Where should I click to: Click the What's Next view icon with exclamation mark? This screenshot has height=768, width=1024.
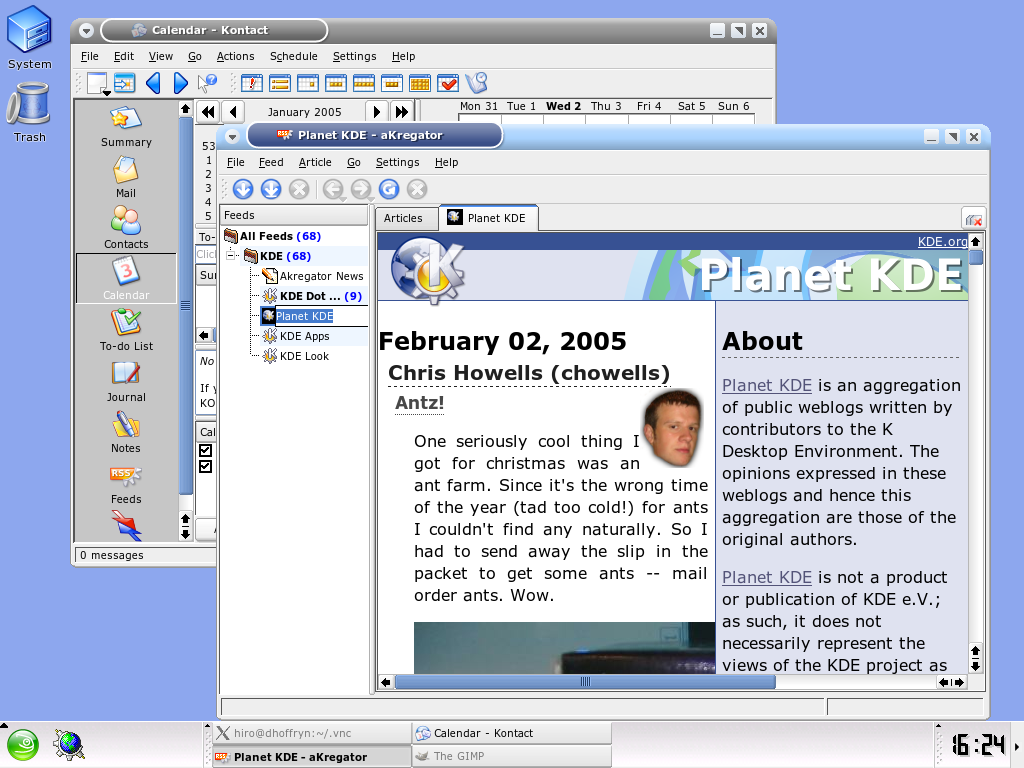click(x=252, y=83)
